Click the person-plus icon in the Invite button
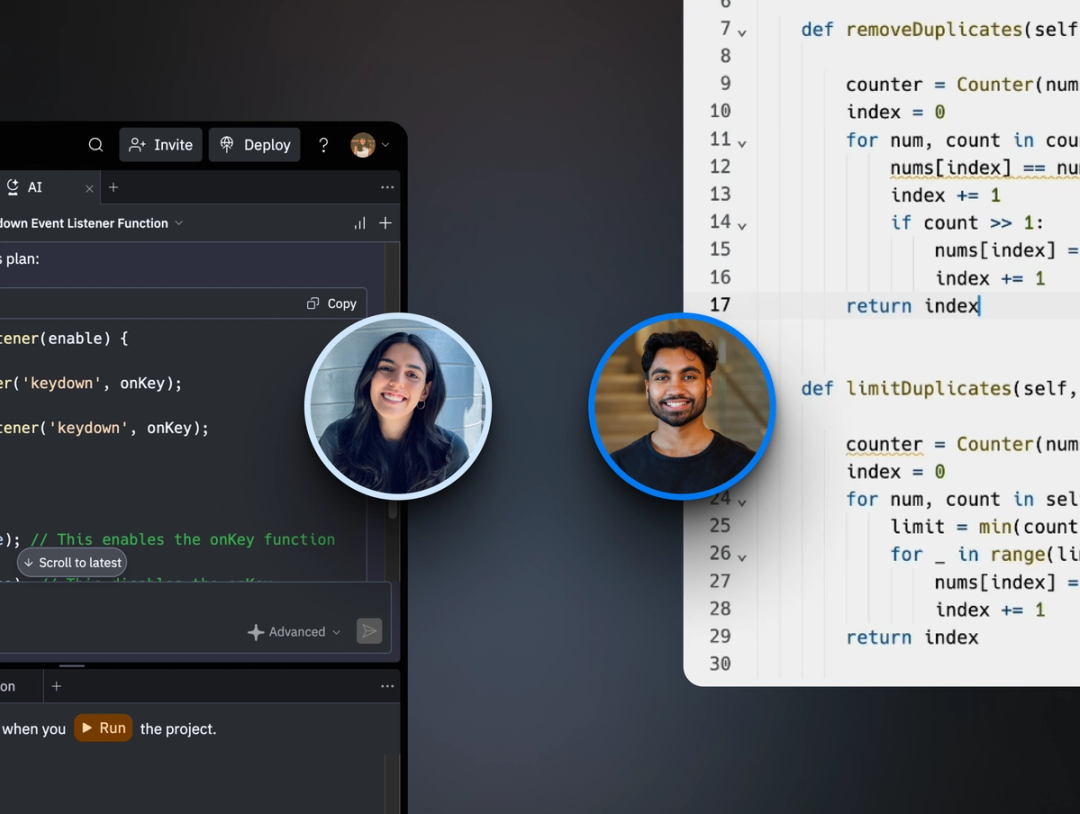 coord(137,144)
